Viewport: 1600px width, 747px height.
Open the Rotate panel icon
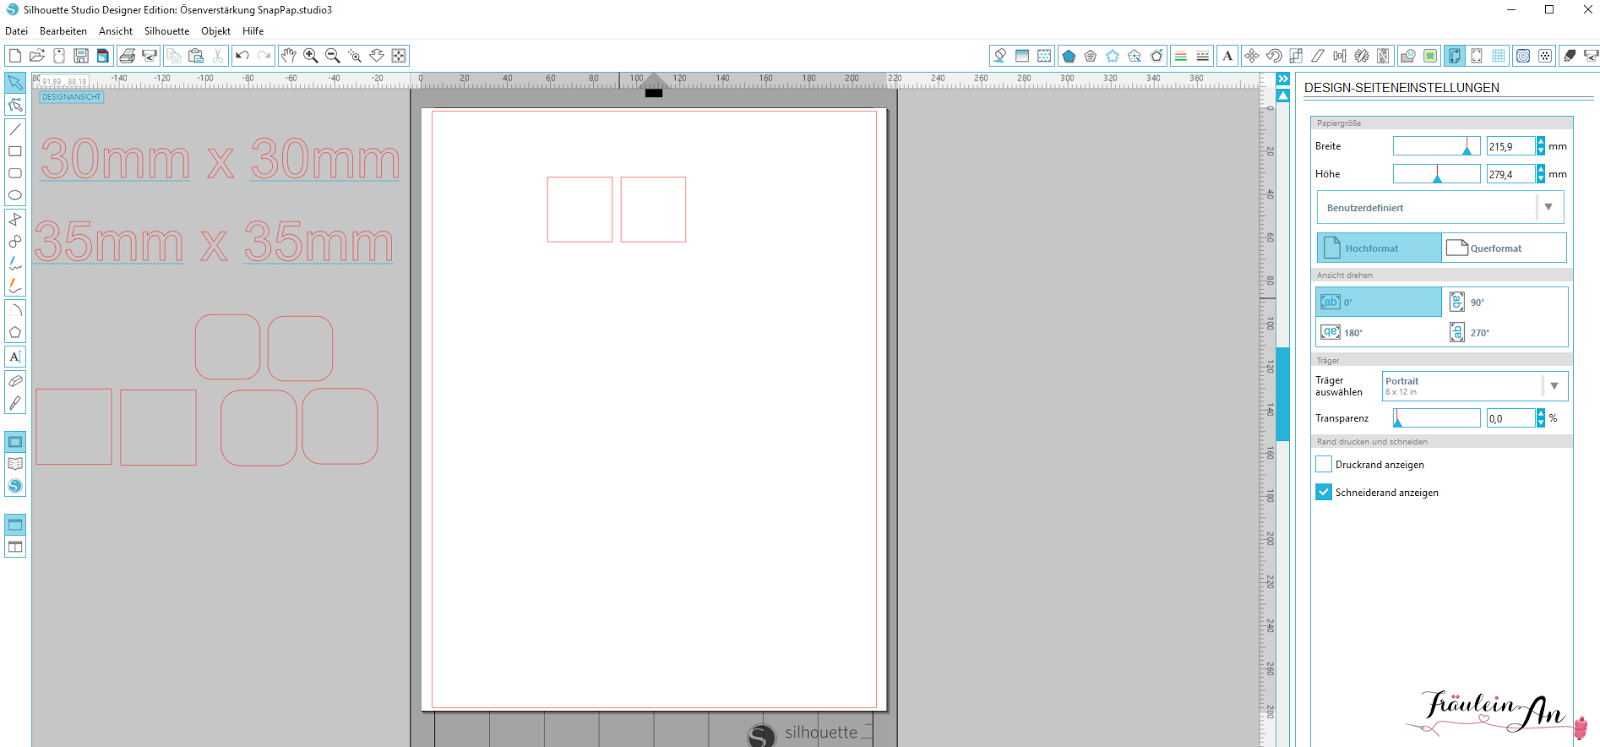[1274, 56]
